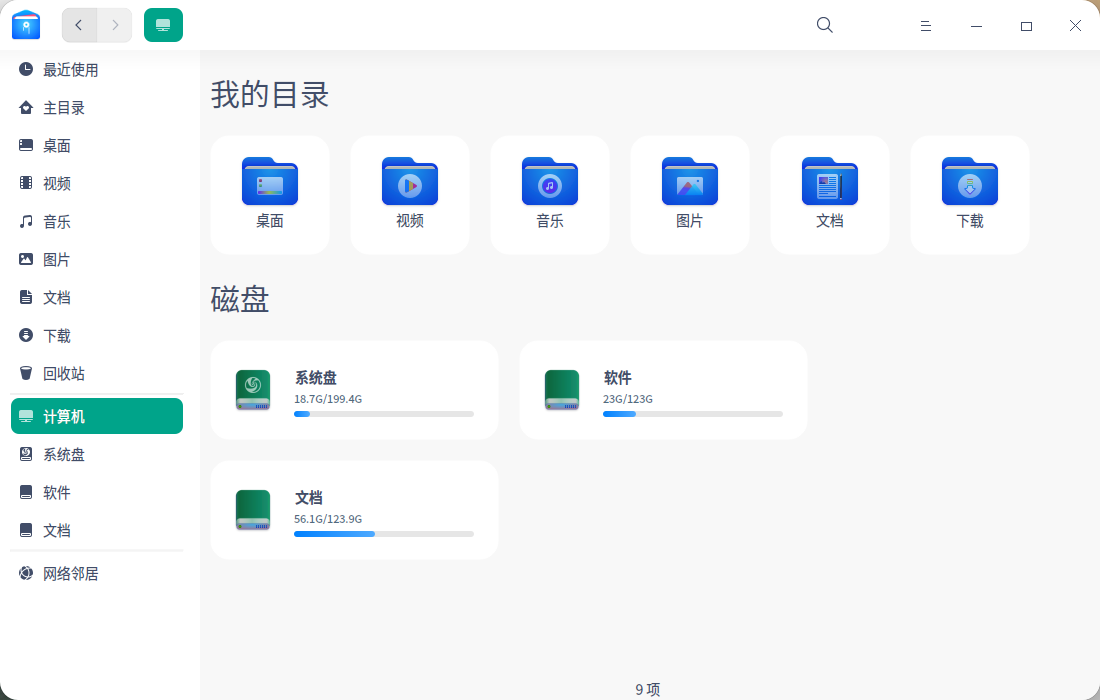Open 视频 from the sidebar
1100x700 pixels.
tap(97, 183)
